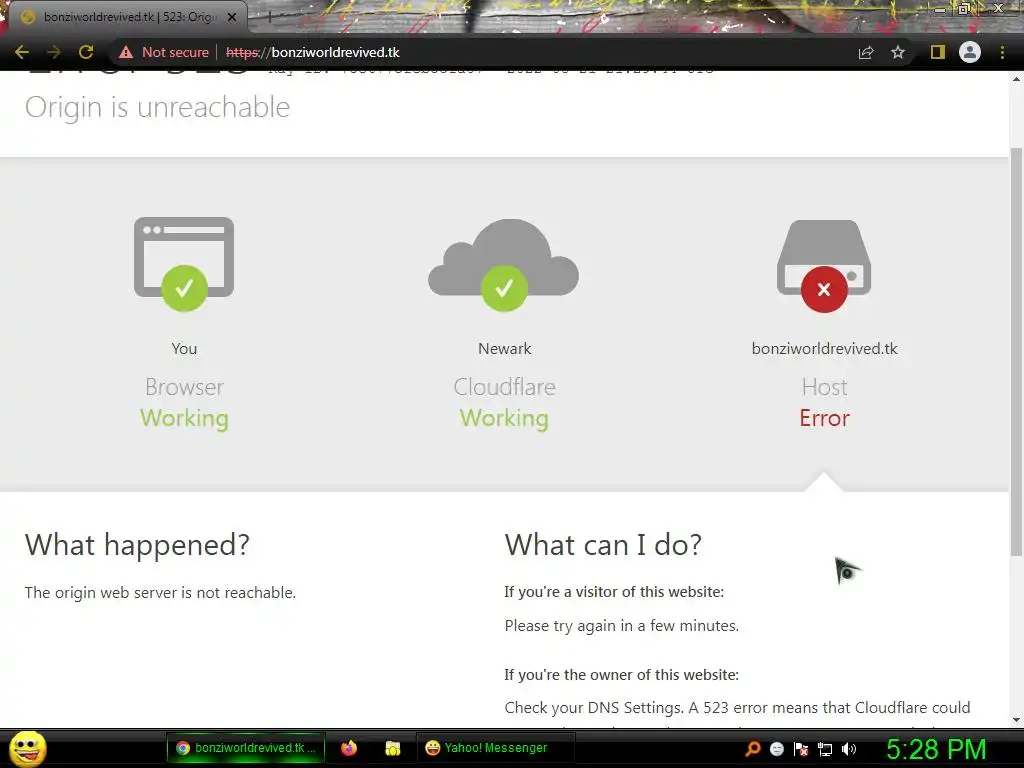Viewport: 1024px width, 768px height.
Task: Click the browser forward arrow
Action: point(54,52)
